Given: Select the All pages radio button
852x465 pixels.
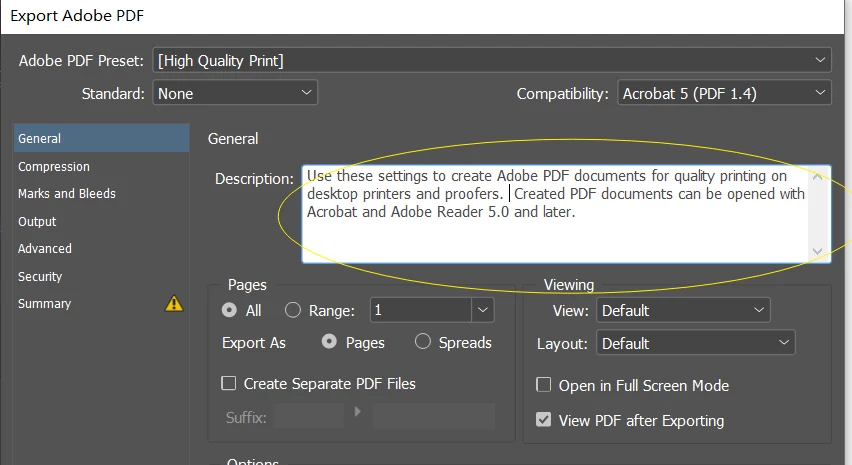Looking at the screenshot, I should tap(229, 310).
